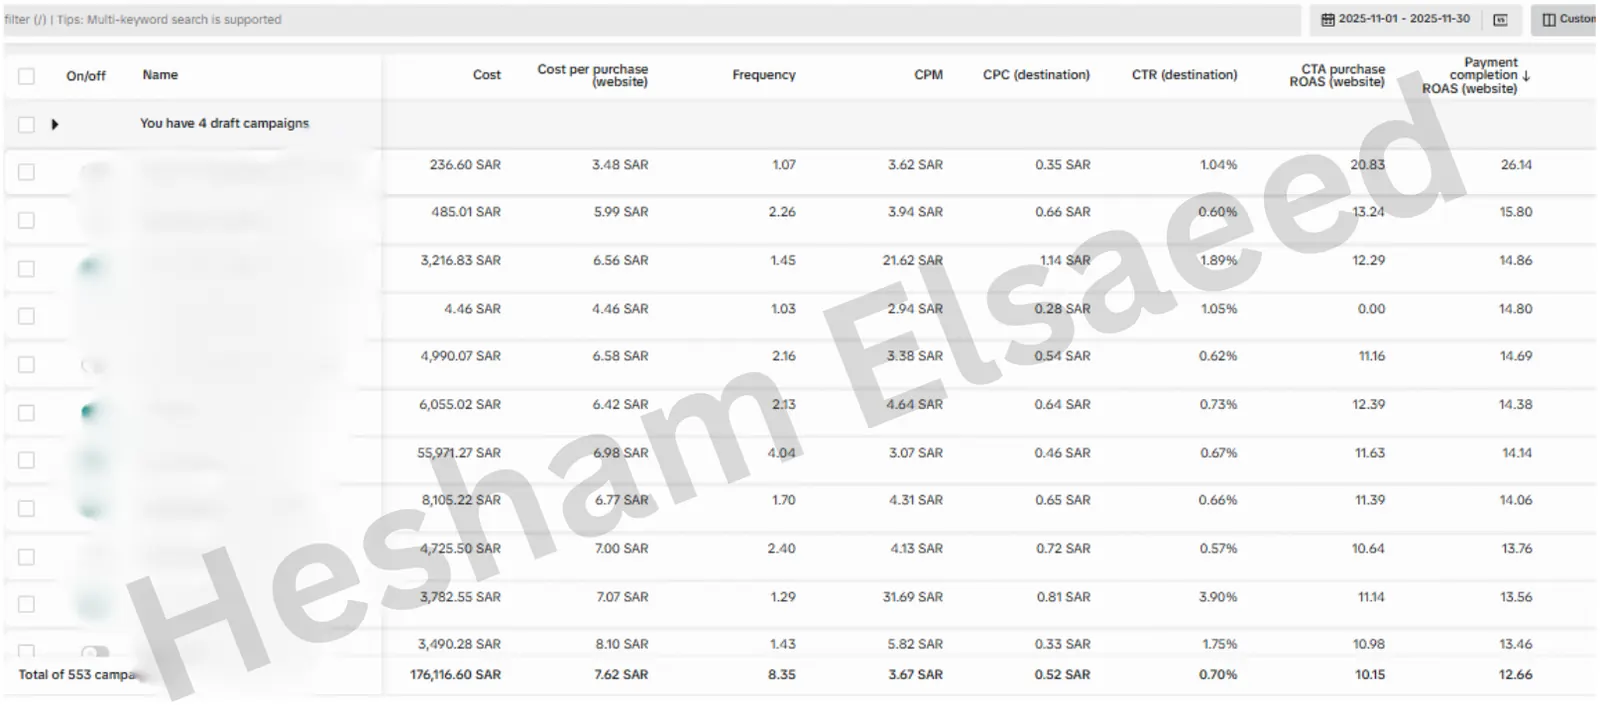Select the checkbox for the 236.60 SAR row
Image resolution: width=1600 pixels, height=705 pixels.
pos(26,172)
